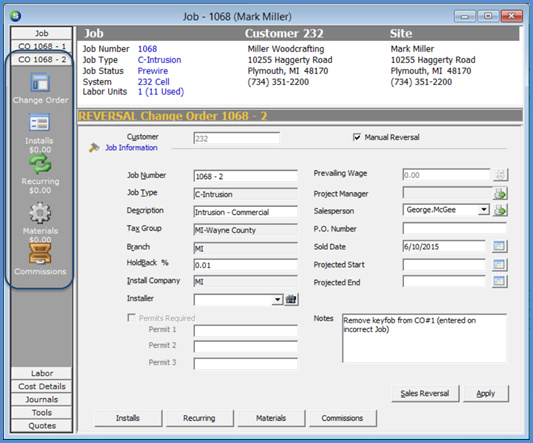Open the Projected End calendar picker
The width and height of the screenshot is (533, 443).
point(499,282)
